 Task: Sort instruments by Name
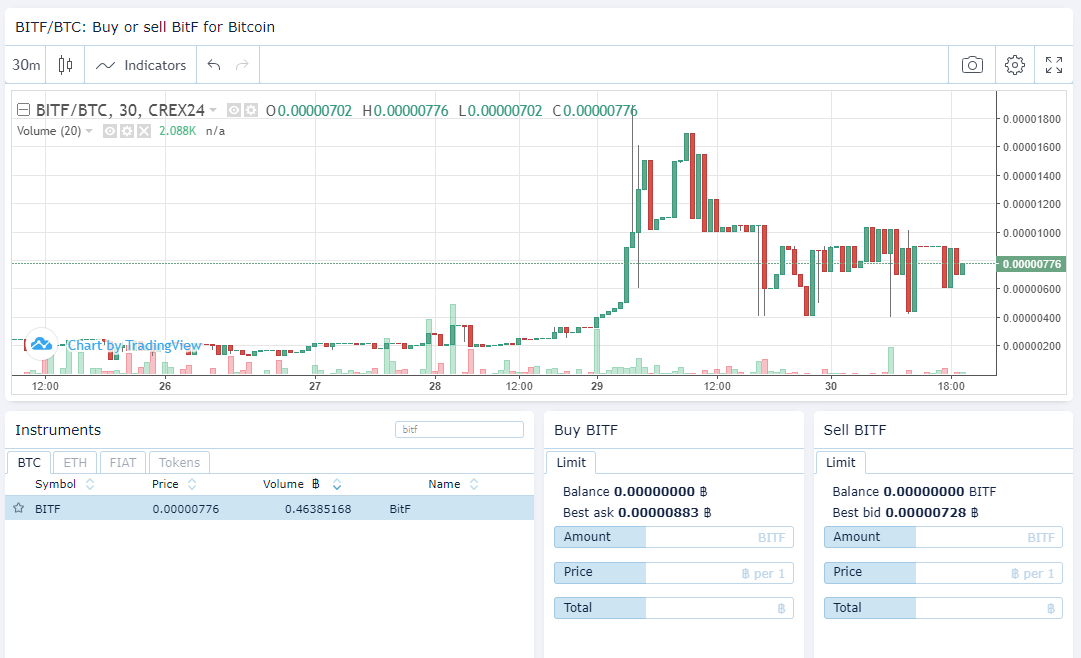pyautogui.click(x=453, y=484)
